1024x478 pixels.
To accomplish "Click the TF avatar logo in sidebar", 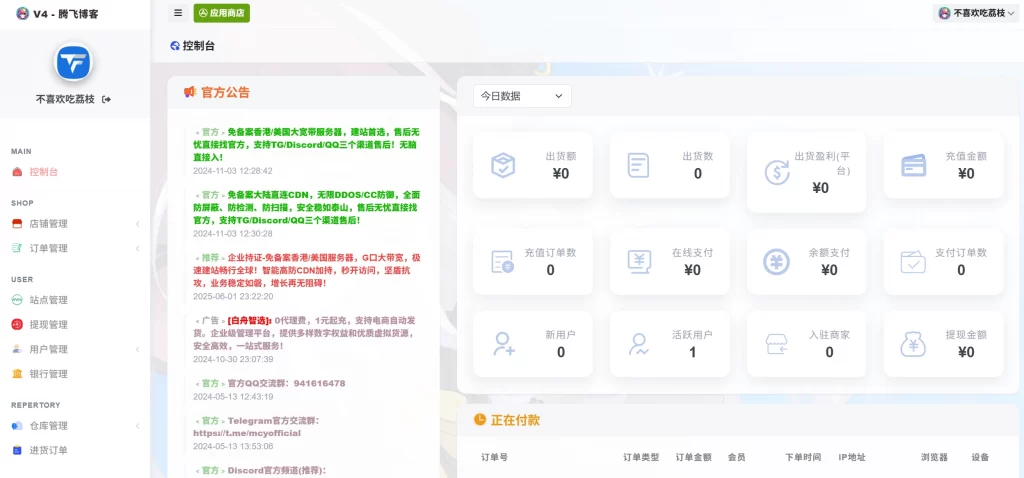I will [73, 63].
